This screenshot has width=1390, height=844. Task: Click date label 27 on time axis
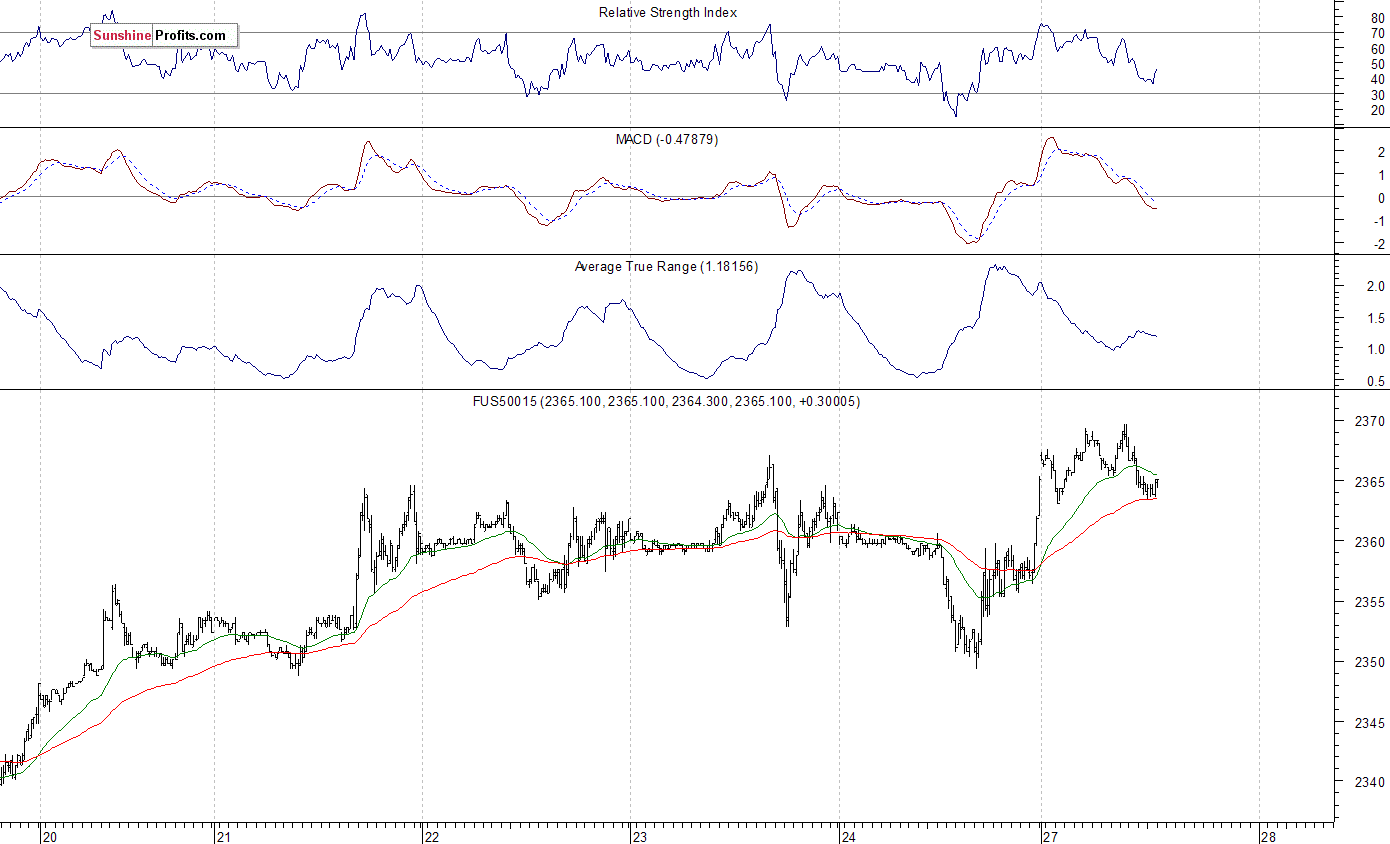1052,836
